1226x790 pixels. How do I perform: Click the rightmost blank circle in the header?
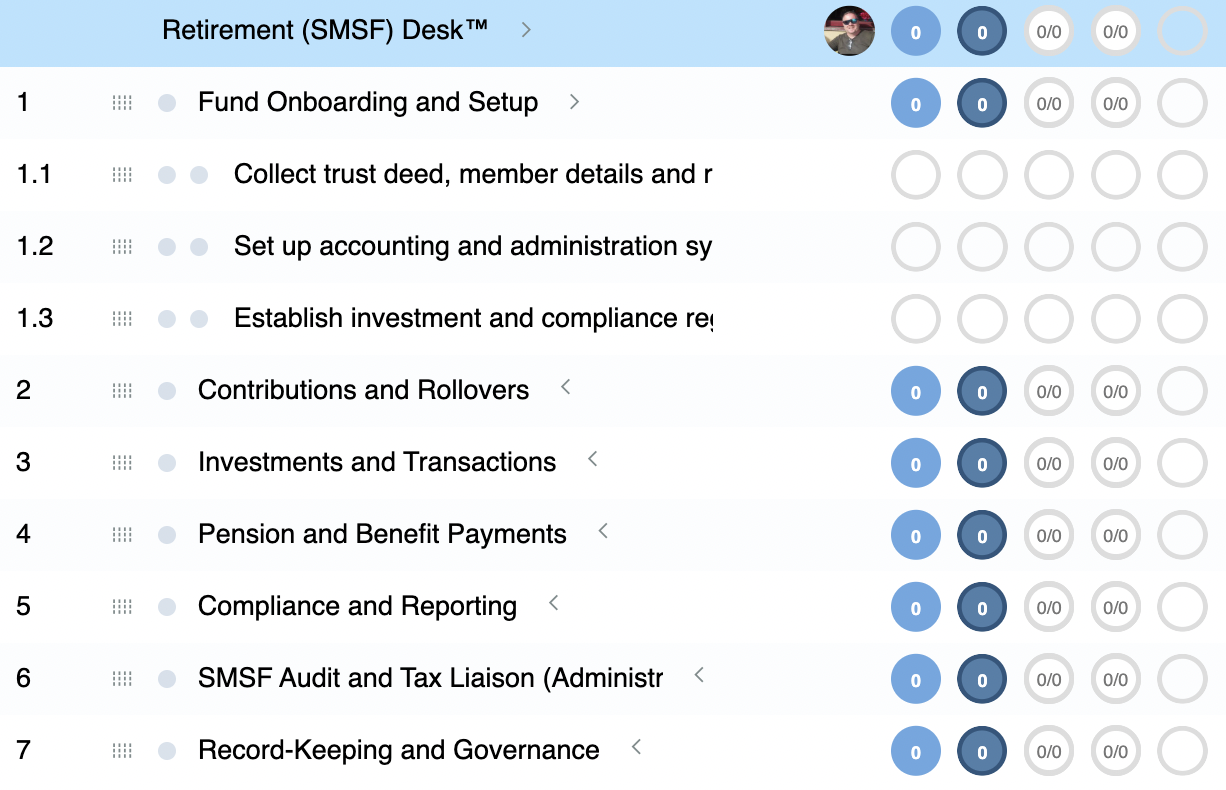[1181, 31]
